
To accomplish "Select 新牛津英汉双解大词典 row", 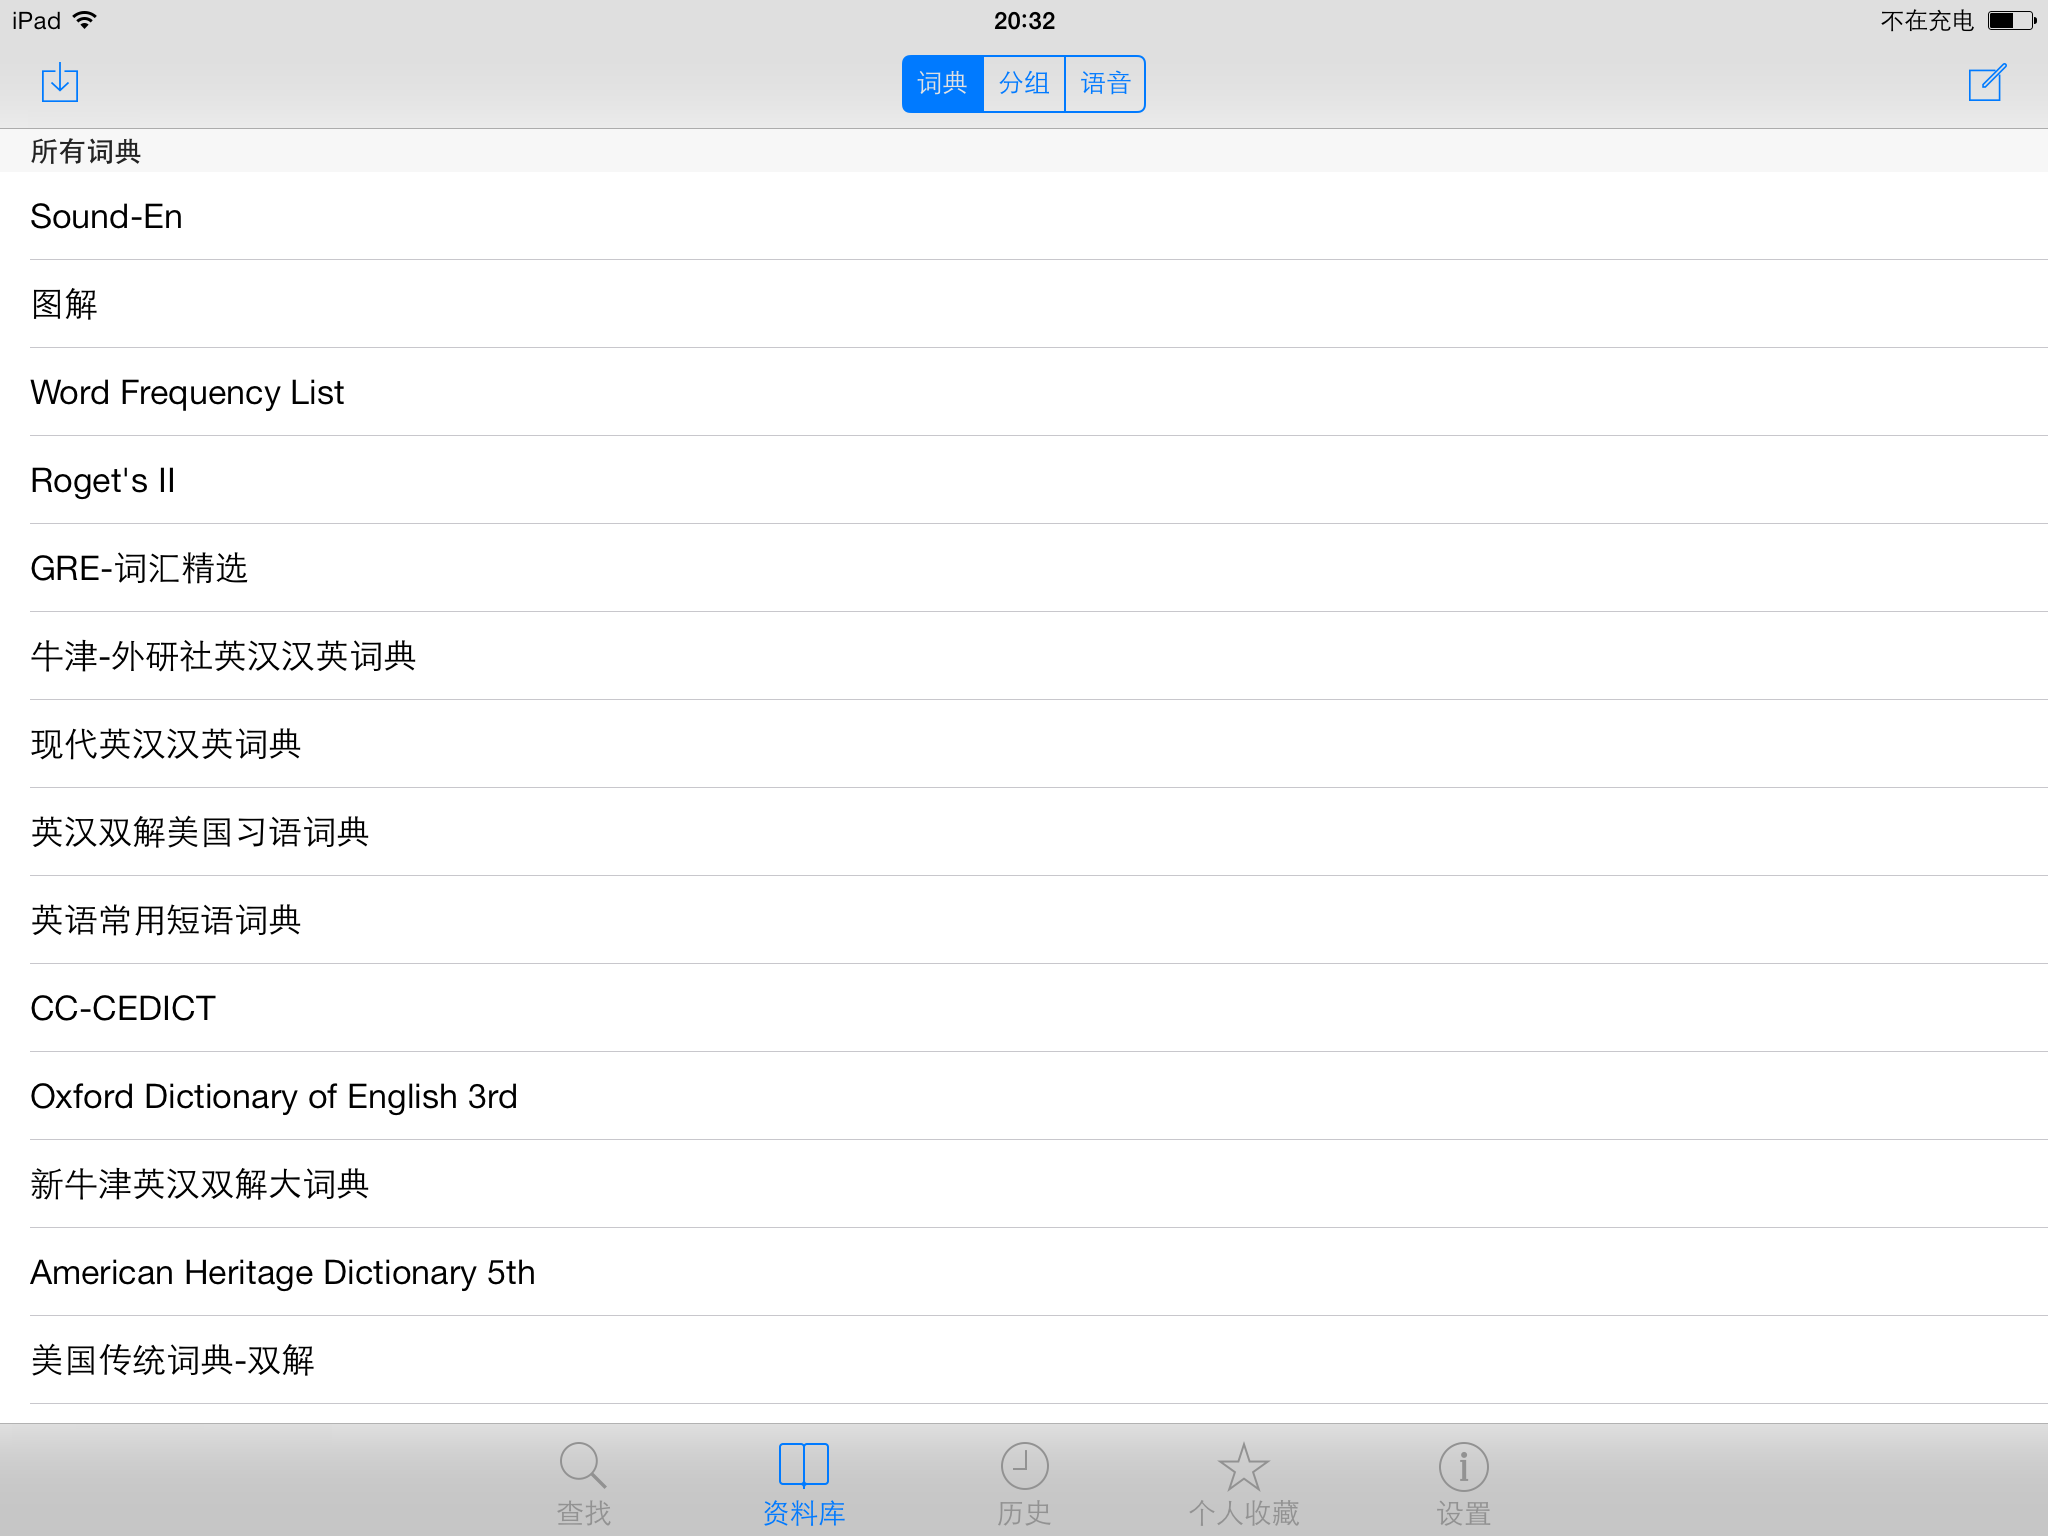I will [1024, 1184].
